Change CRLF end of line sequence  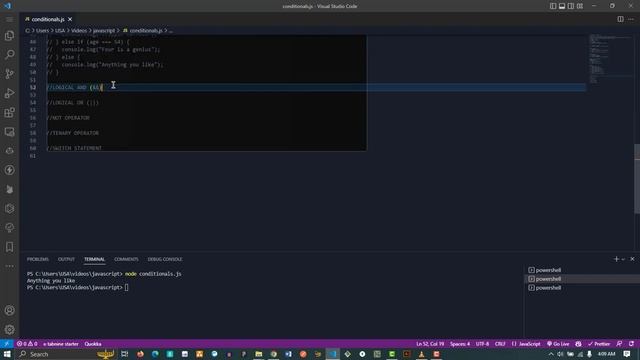pos(500,344)
